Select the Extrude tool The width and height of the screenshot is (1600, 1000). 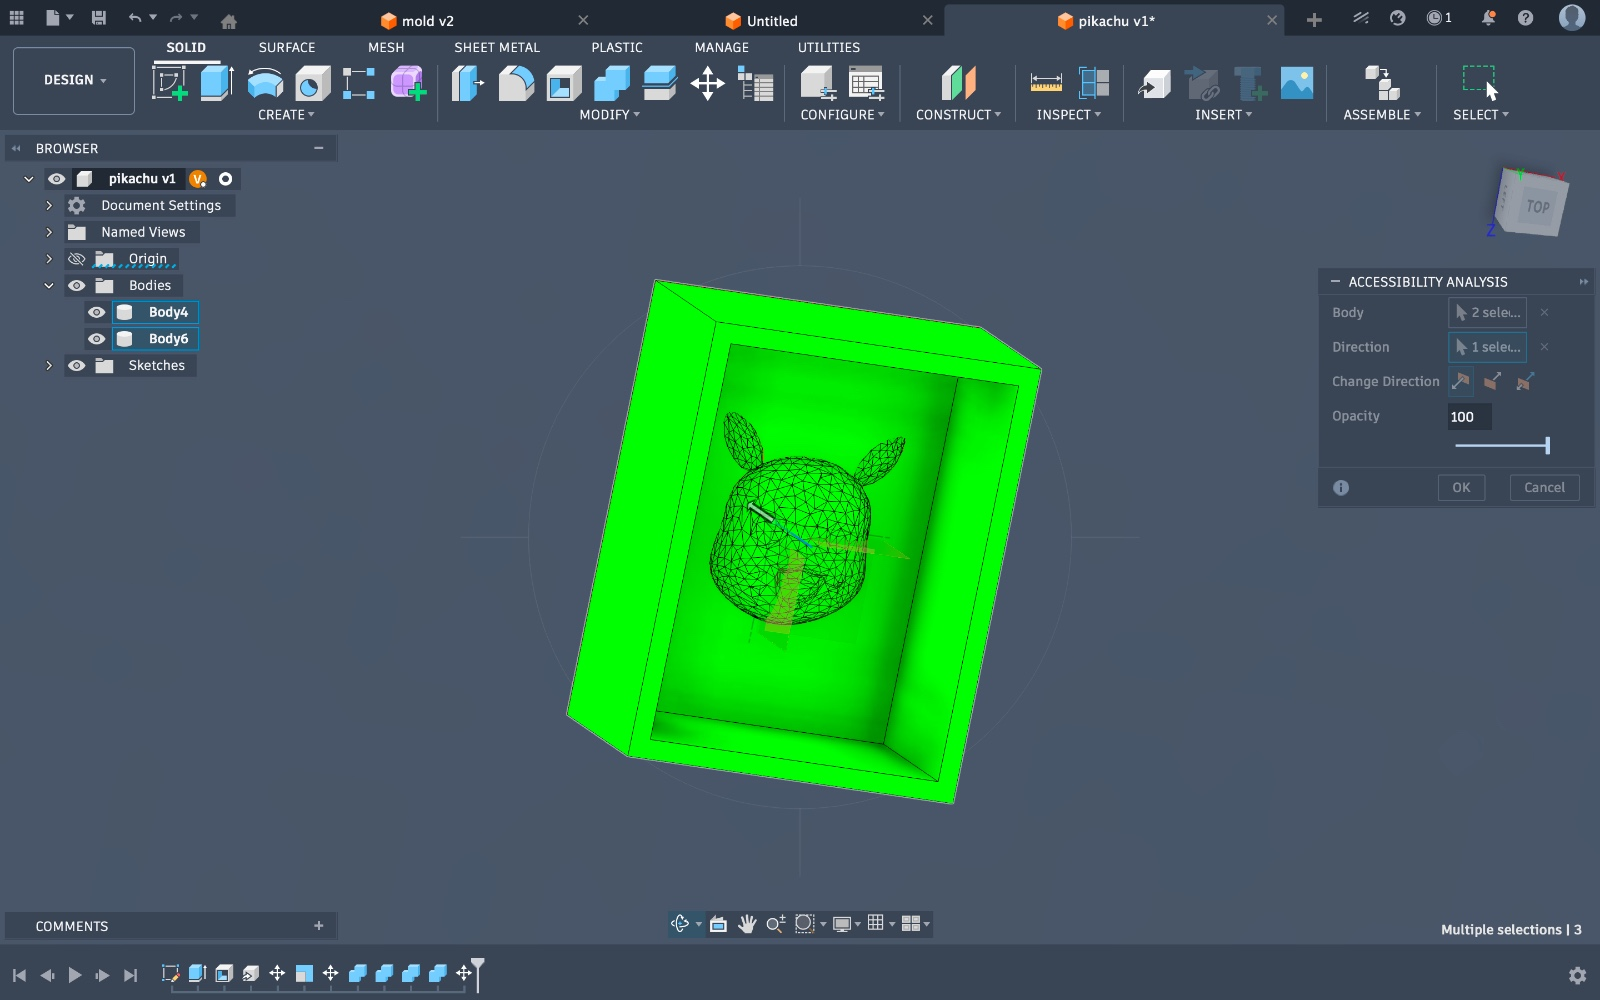point(217,83)
